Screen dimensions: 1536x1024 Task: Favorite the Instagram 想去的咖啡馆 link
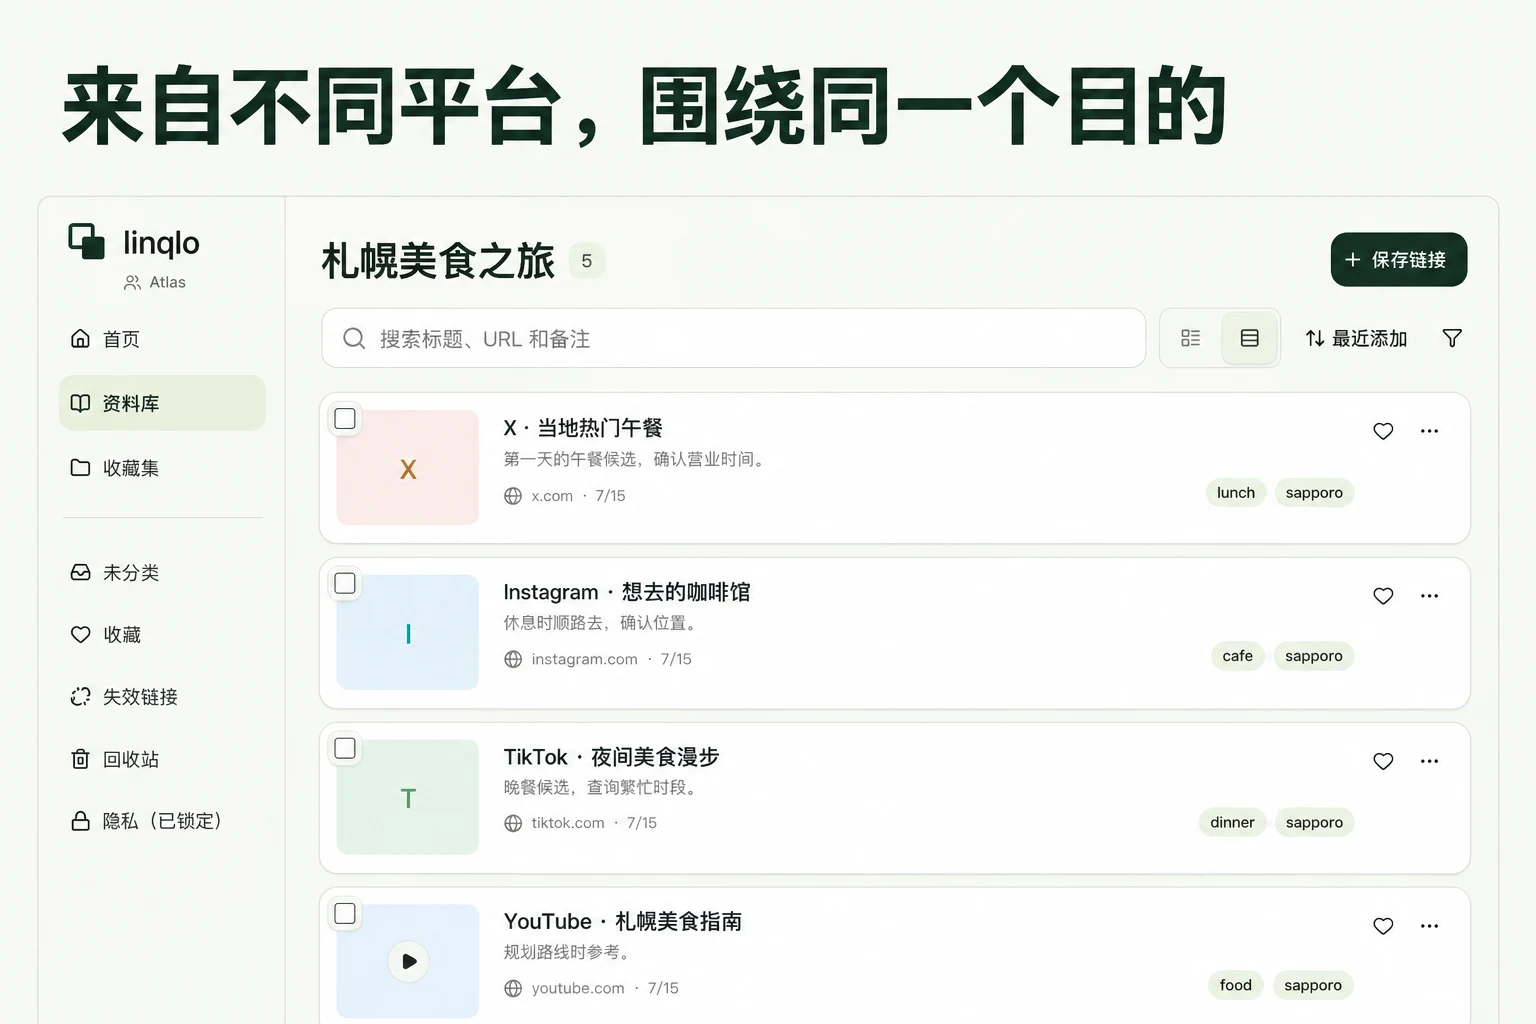(x=1383, y=596)
